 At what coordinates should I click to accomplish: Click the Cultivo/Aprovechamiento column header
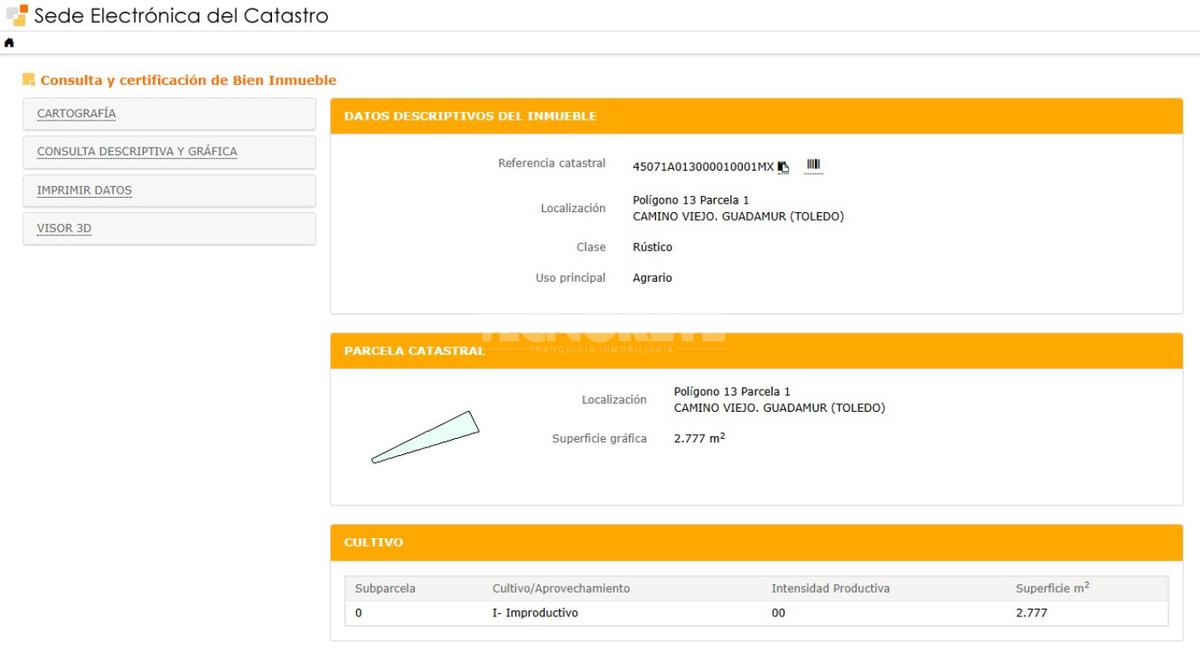[x=561, y=588]
